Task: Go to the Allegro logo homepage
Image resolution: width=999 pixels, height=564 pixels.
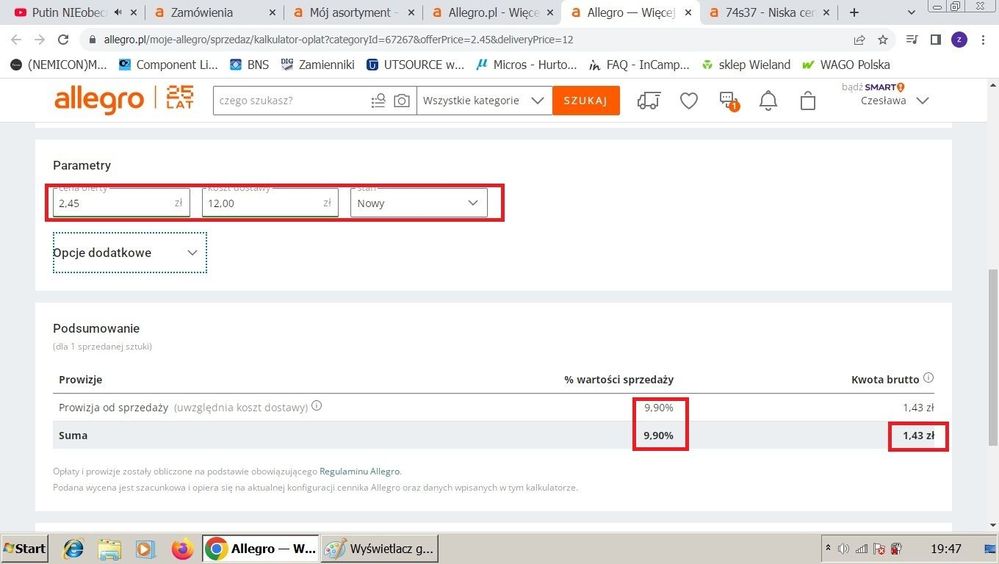Action: (99, 100)
